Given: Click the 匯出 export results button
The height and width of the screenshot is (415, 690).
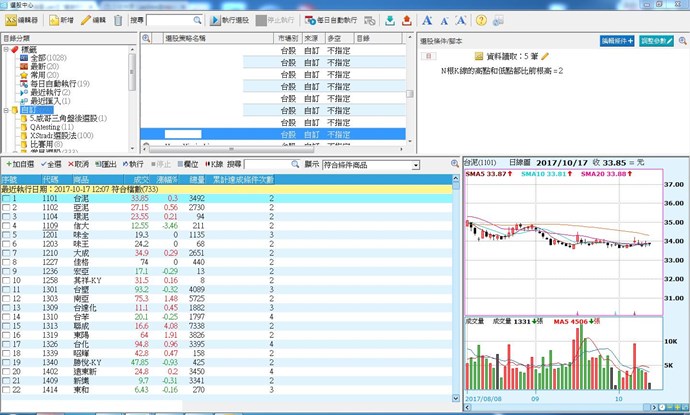Looking at the screenshot, I should click(107, 164).
